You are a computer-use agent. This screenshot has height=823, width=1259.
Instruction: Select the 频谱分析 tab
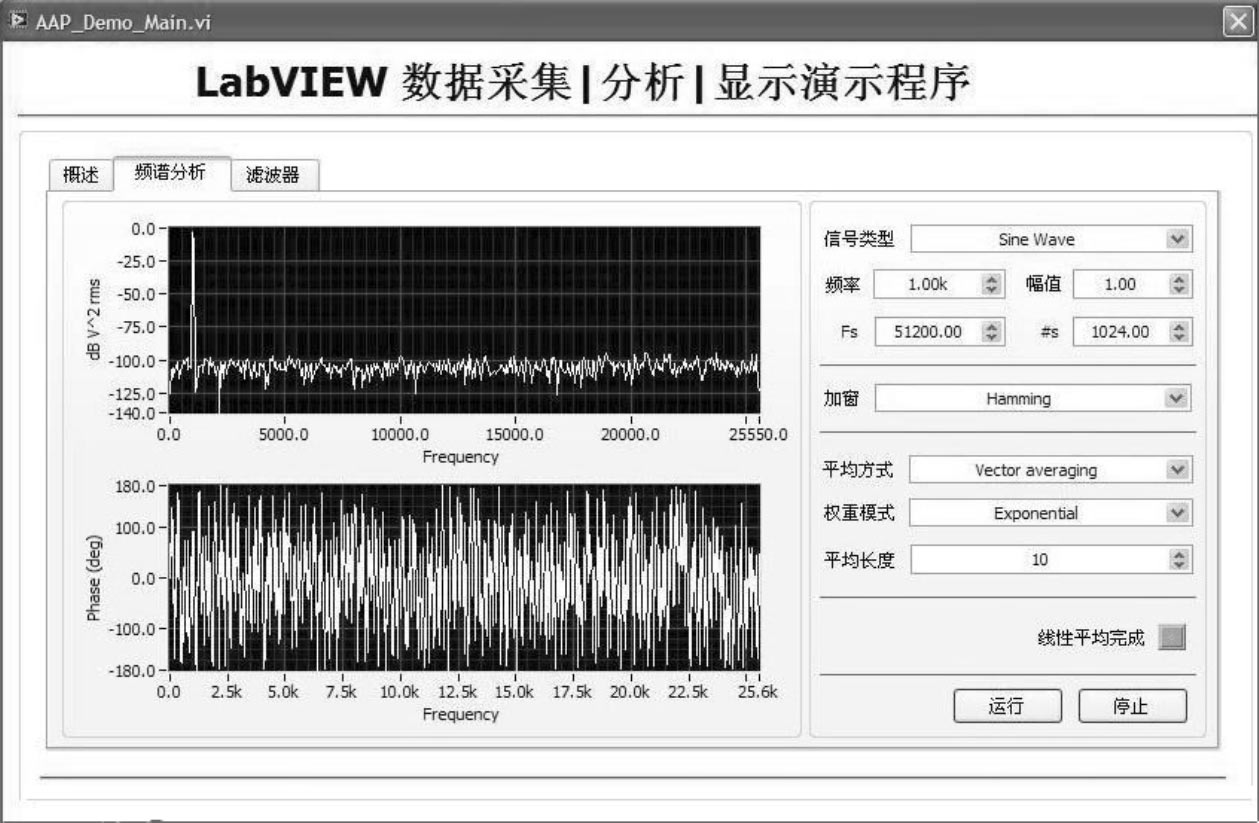coord(171,173)
